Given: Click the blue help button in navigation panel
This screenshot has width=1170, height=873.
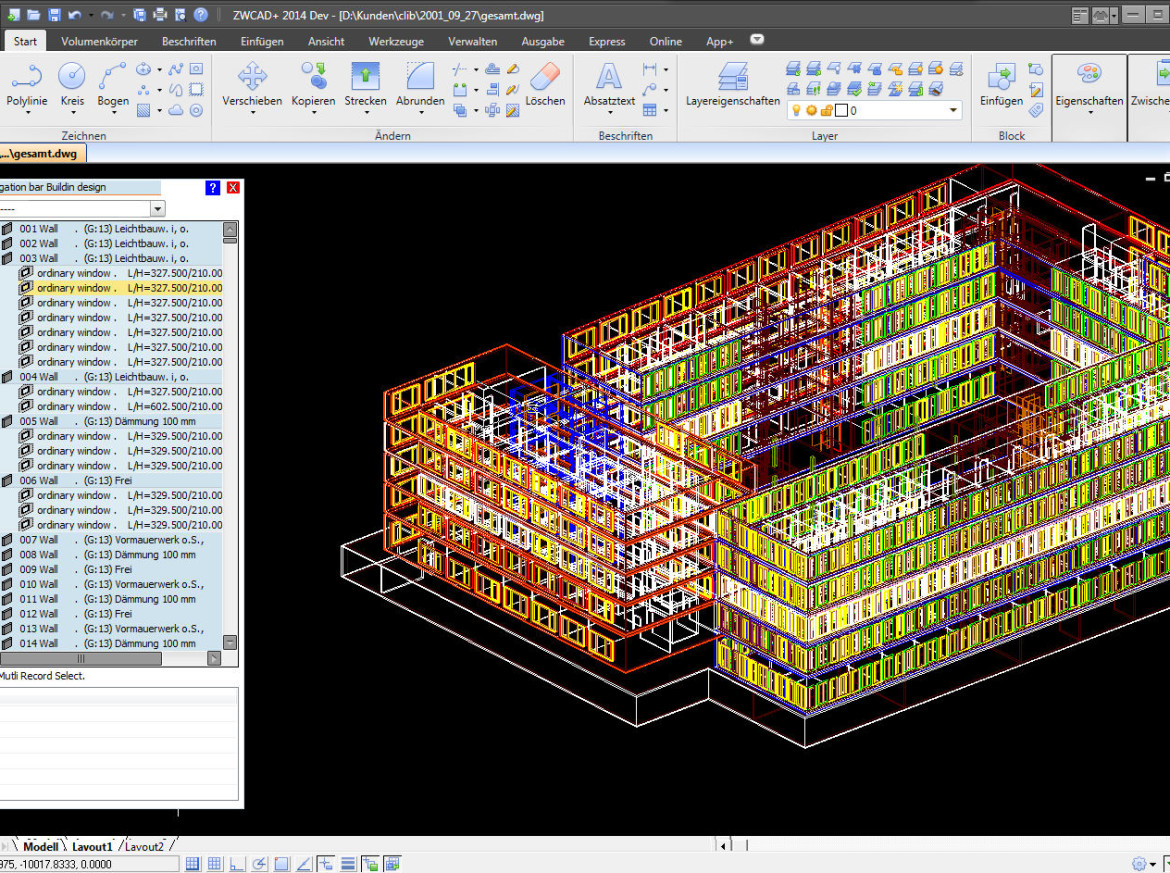Looking at the screenshot, I should tap(212, 187).
